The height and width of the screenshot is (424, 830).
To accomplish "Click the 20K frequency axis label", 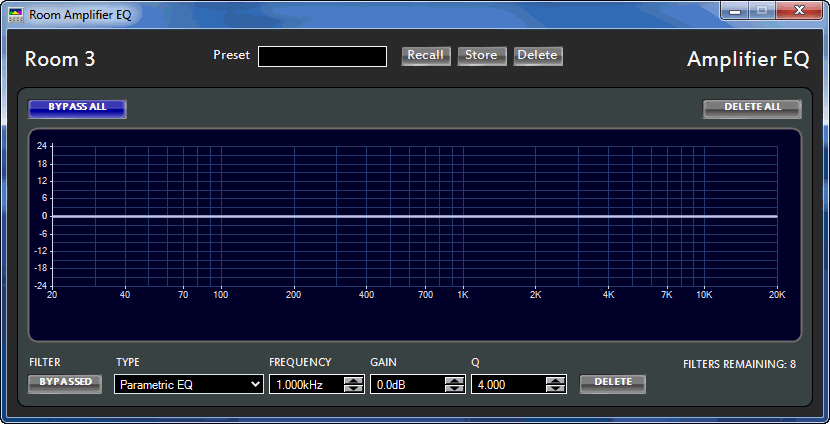I will click(x=777, y=295).
